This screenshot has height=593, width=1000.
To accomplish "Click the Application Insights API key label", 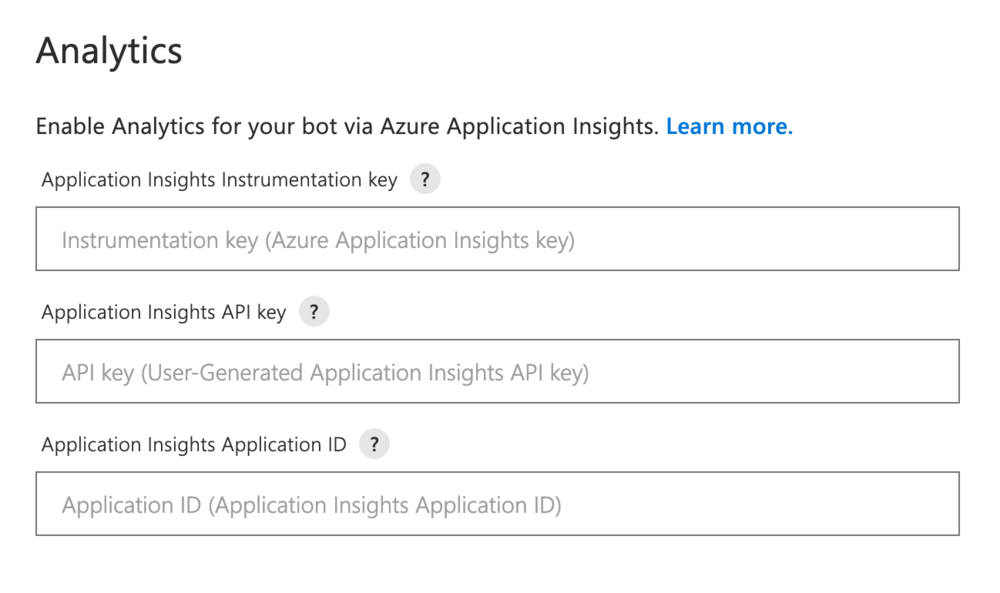I will (164, 312).
